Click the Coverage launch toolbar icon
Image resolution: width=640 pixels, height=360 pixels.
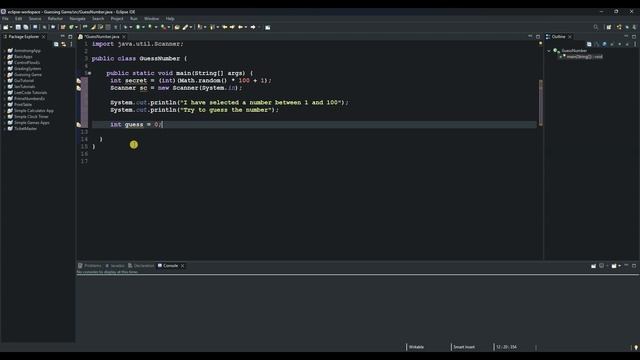150,27
